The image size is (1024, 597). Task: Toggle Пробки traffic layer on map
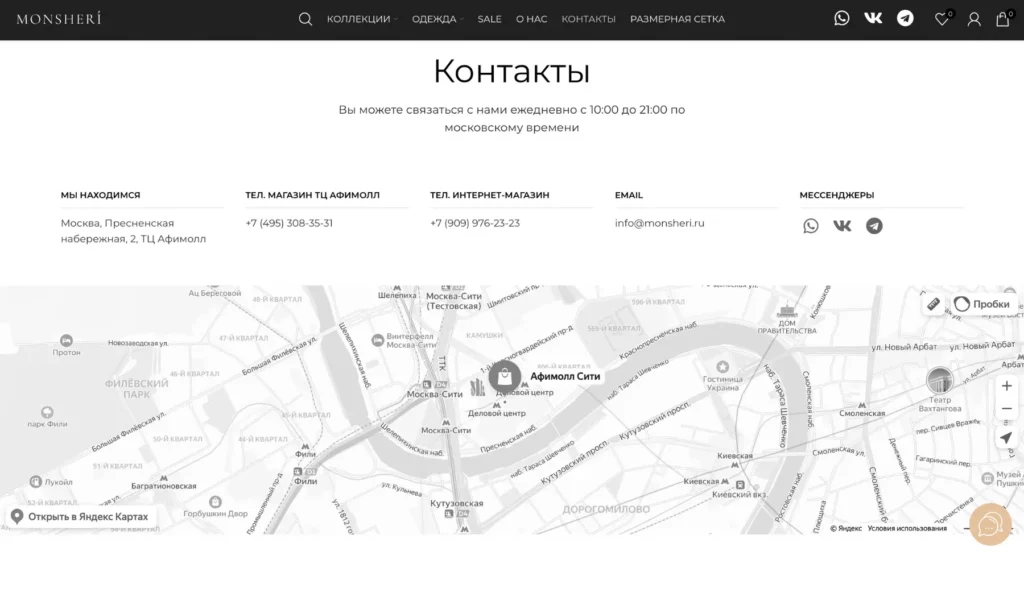[x=982, y=304]
